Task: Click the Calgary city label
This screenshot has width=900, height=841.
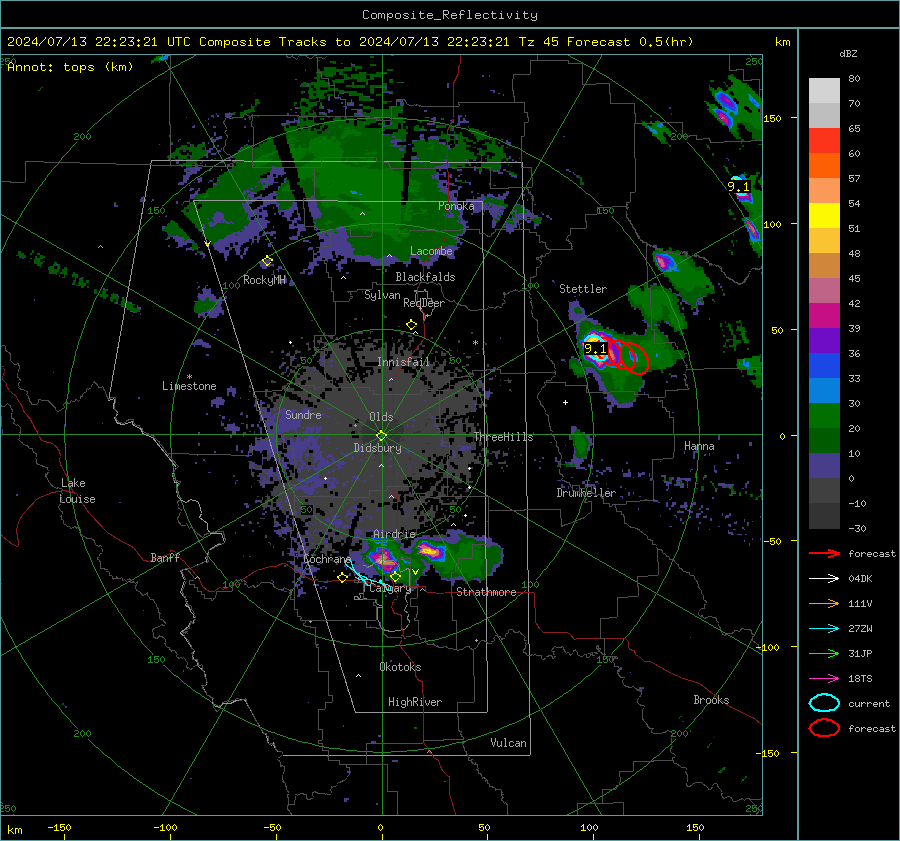Action: 390,588
